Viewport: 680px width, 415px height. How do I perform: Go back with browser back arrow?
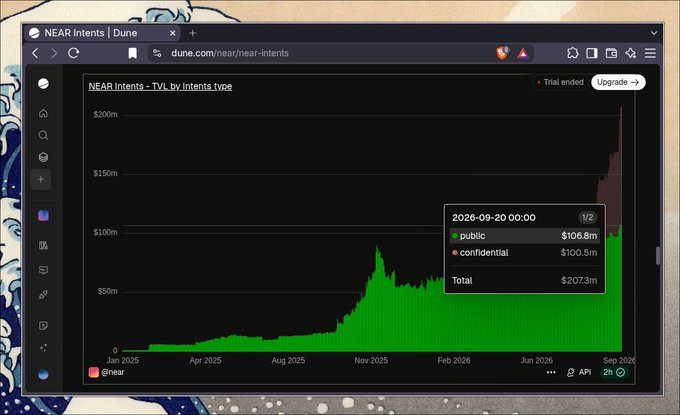coord(36,53)
